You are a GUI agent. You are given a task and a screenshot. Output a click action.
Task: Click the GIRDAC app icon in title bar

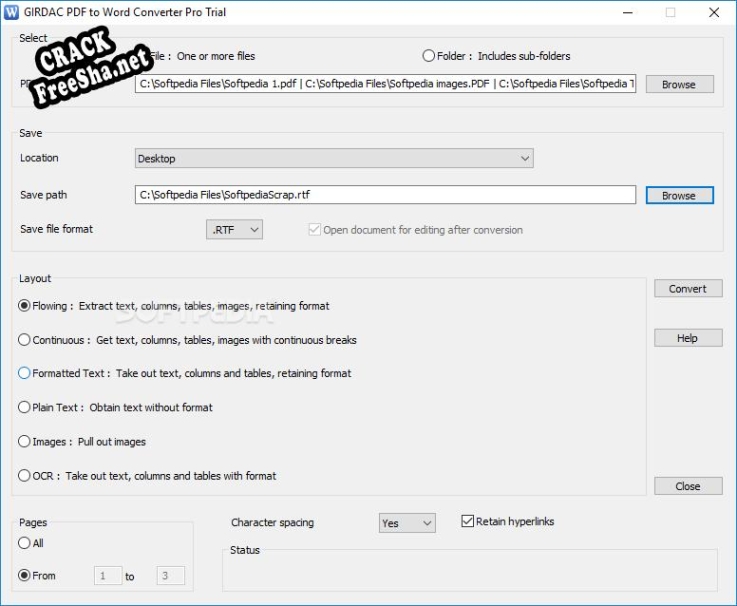pyautogui.click(x=12, y=12)
